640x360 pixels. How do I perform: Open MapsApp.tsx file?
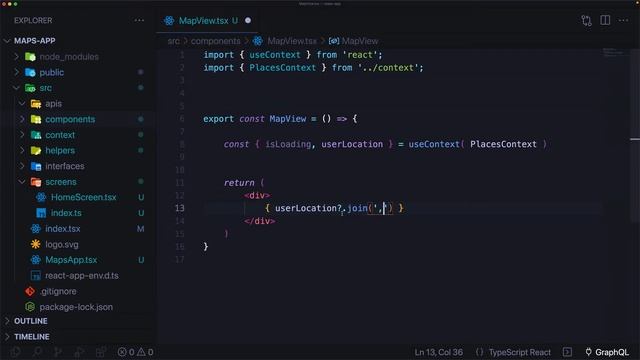pos(71,260)
